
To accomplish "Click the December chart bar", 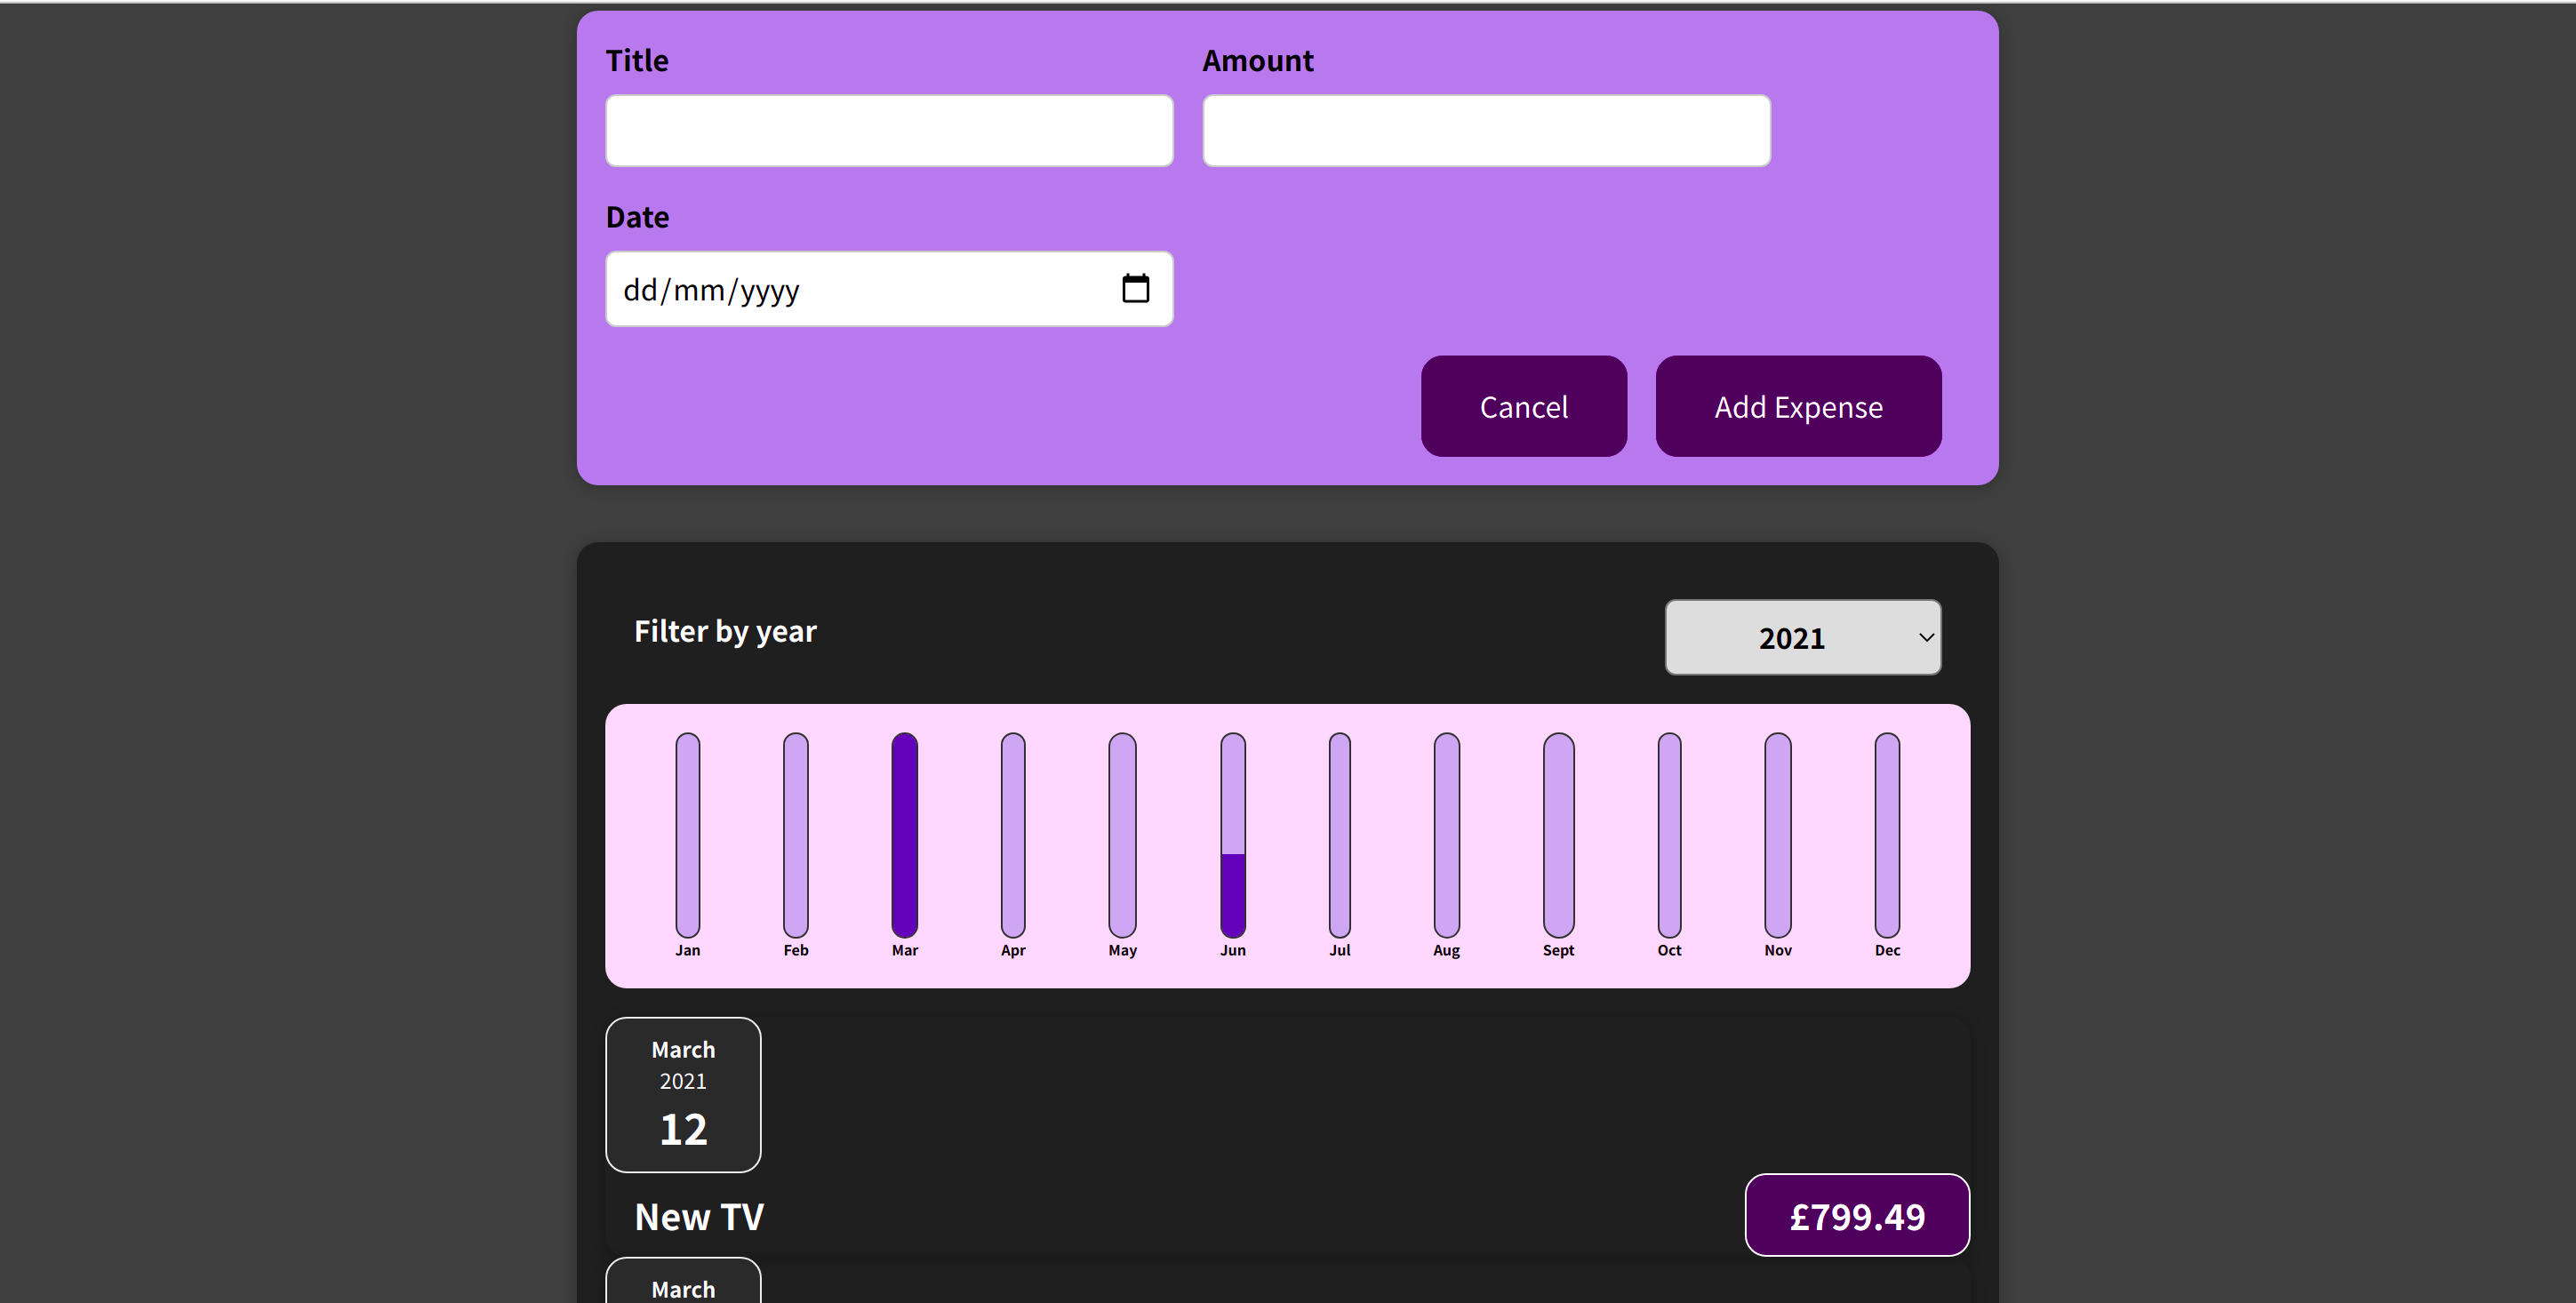I will 1887,834.
